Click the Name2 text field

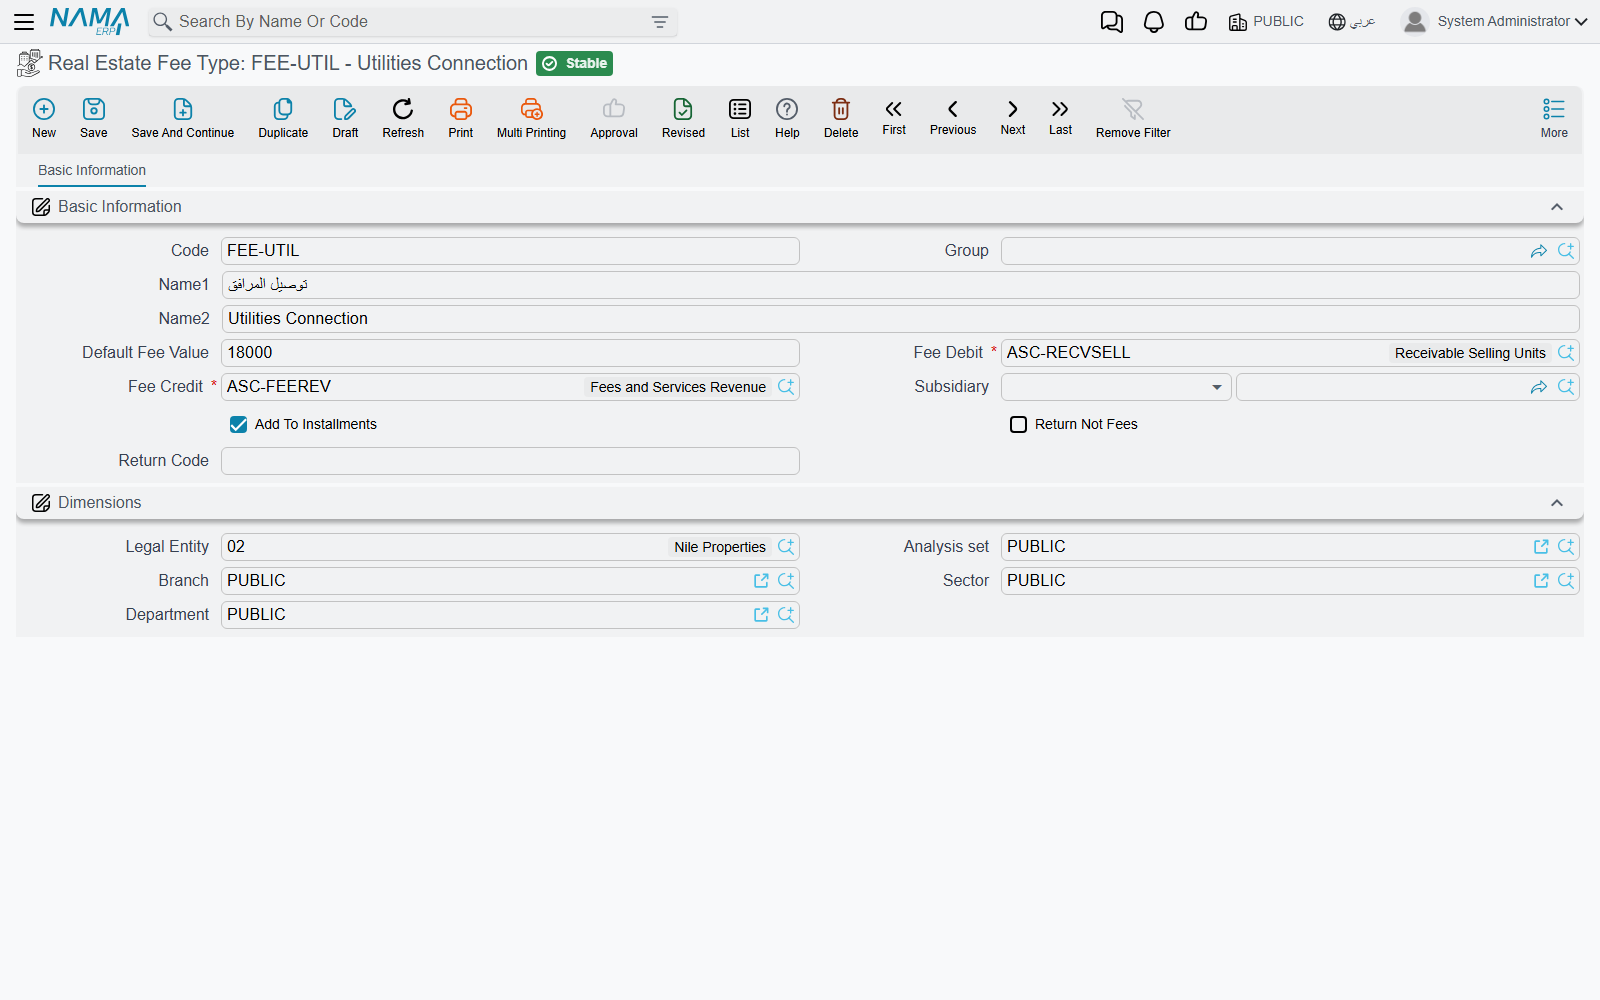(x=900, y=319)
